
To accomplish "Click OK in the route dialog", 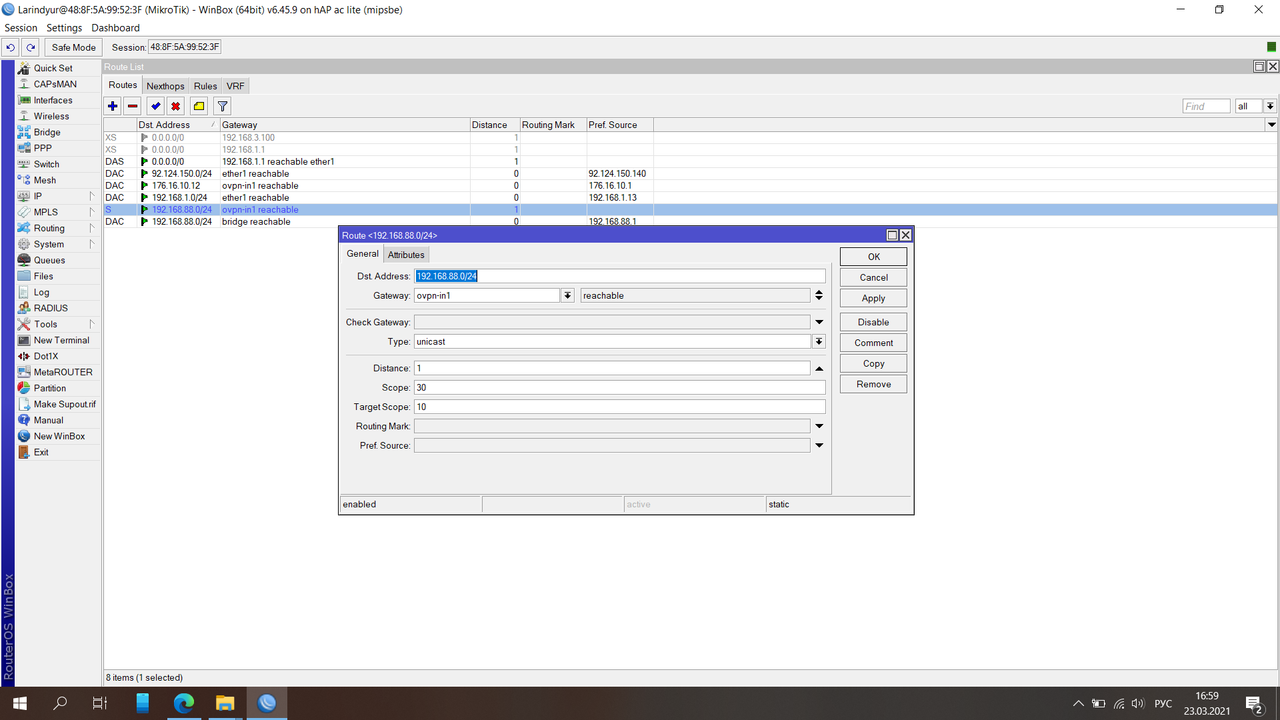I will (874, 257).
